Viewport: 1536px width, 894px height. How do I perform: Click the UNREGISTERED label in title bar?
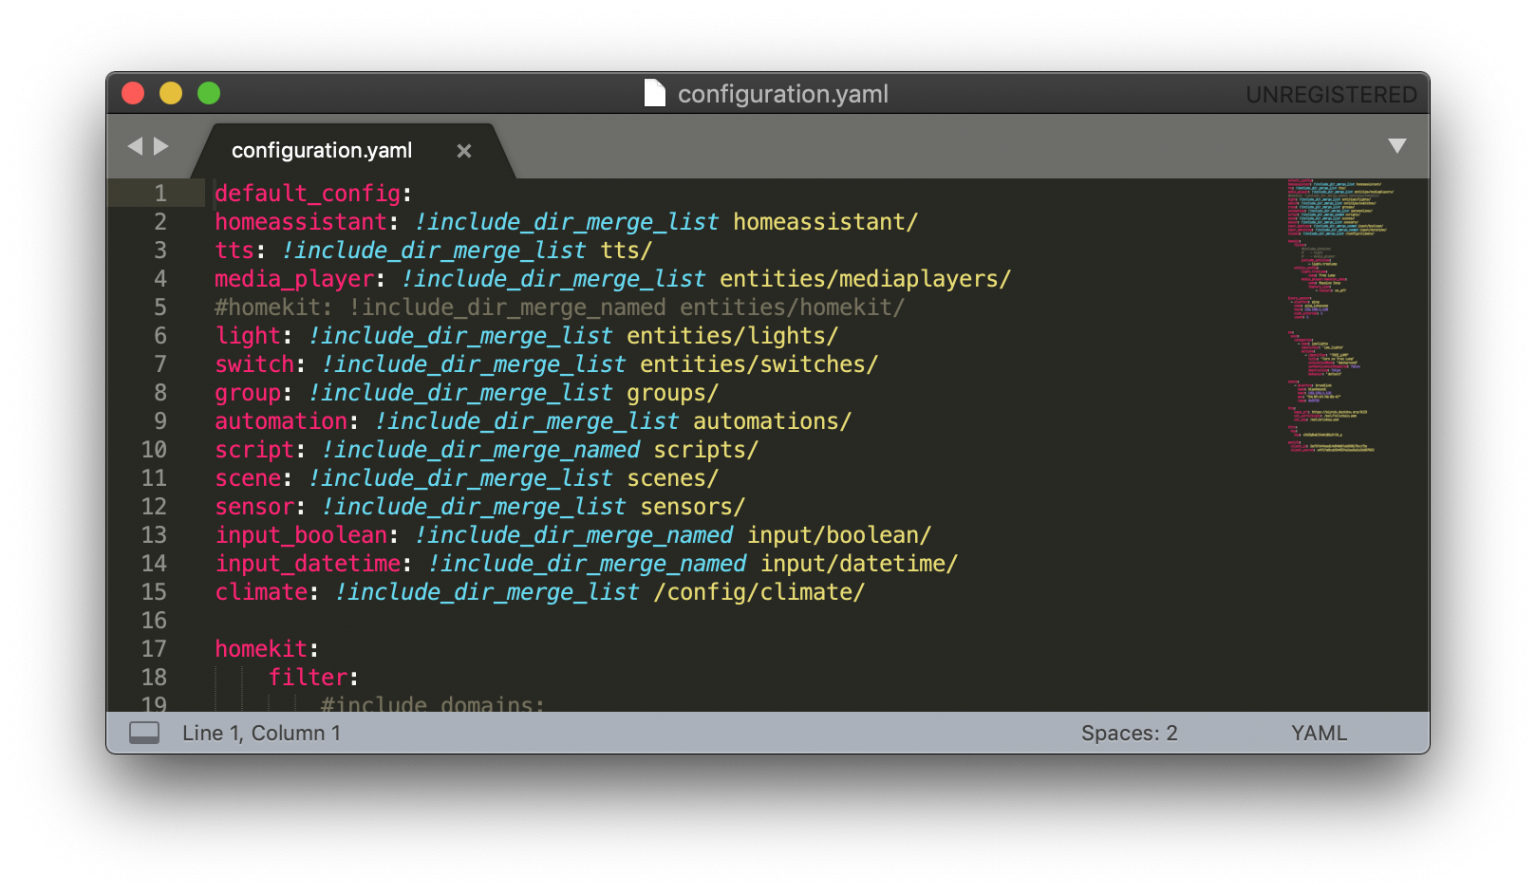1331,94
